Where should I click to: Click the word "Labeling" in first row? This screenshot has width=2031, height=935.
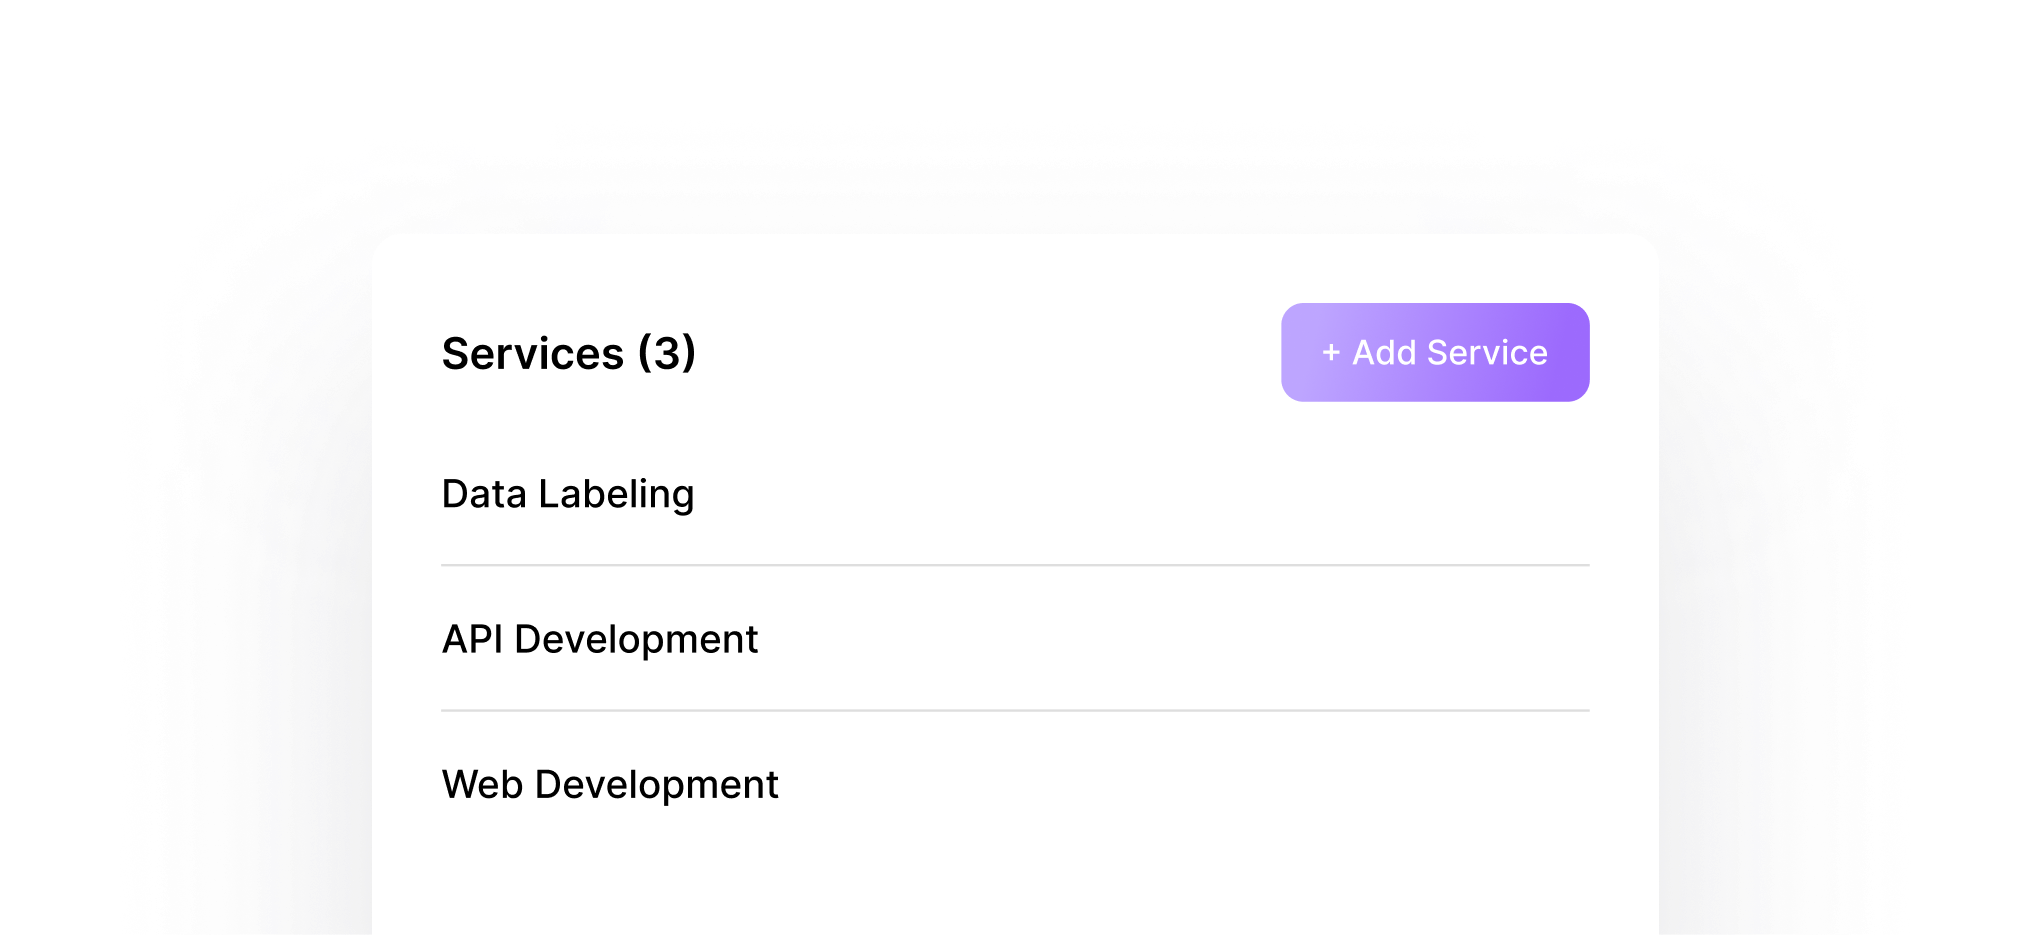[616, 494]
